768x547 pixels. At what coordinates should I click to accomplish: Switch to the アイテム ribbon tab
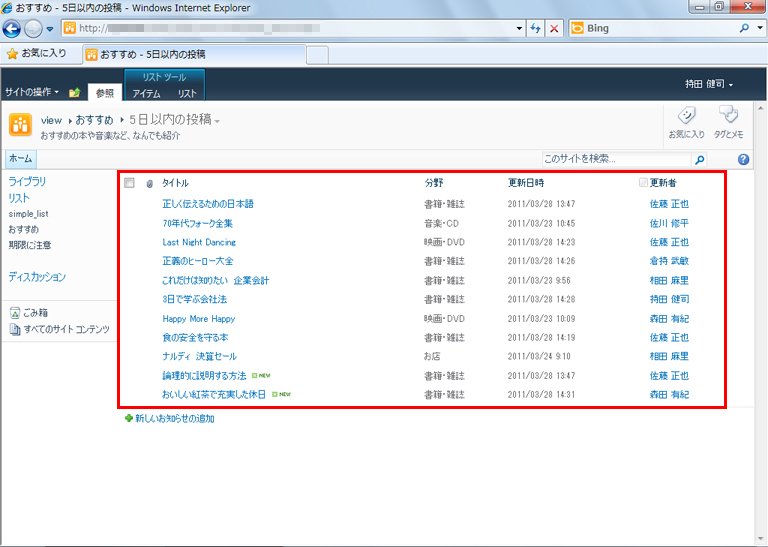[146, 94]
